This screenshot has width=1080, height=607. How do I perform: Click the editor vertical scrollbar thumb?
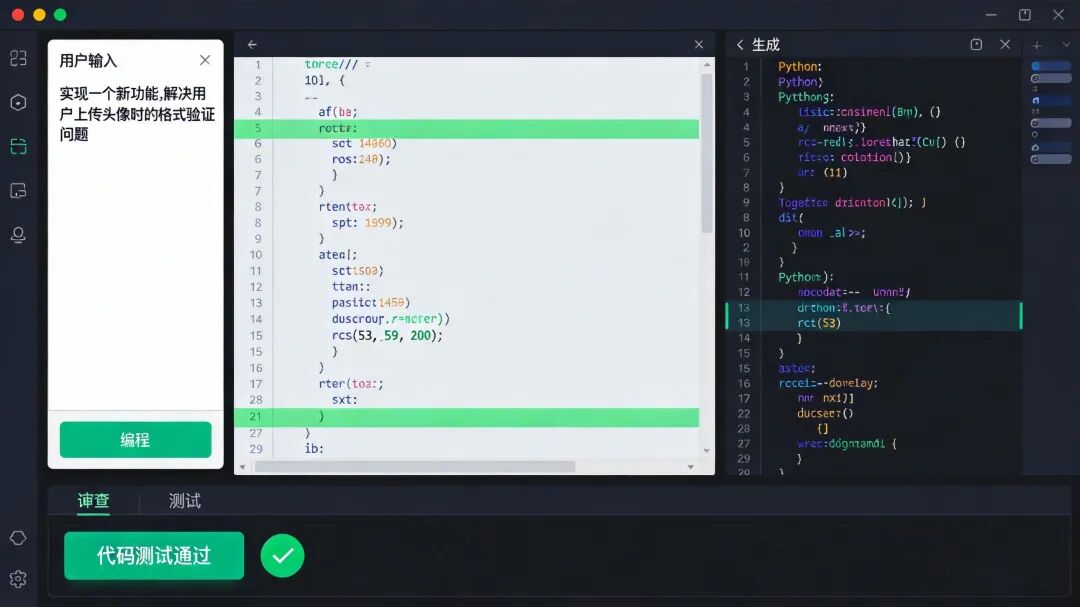[707, 153]
